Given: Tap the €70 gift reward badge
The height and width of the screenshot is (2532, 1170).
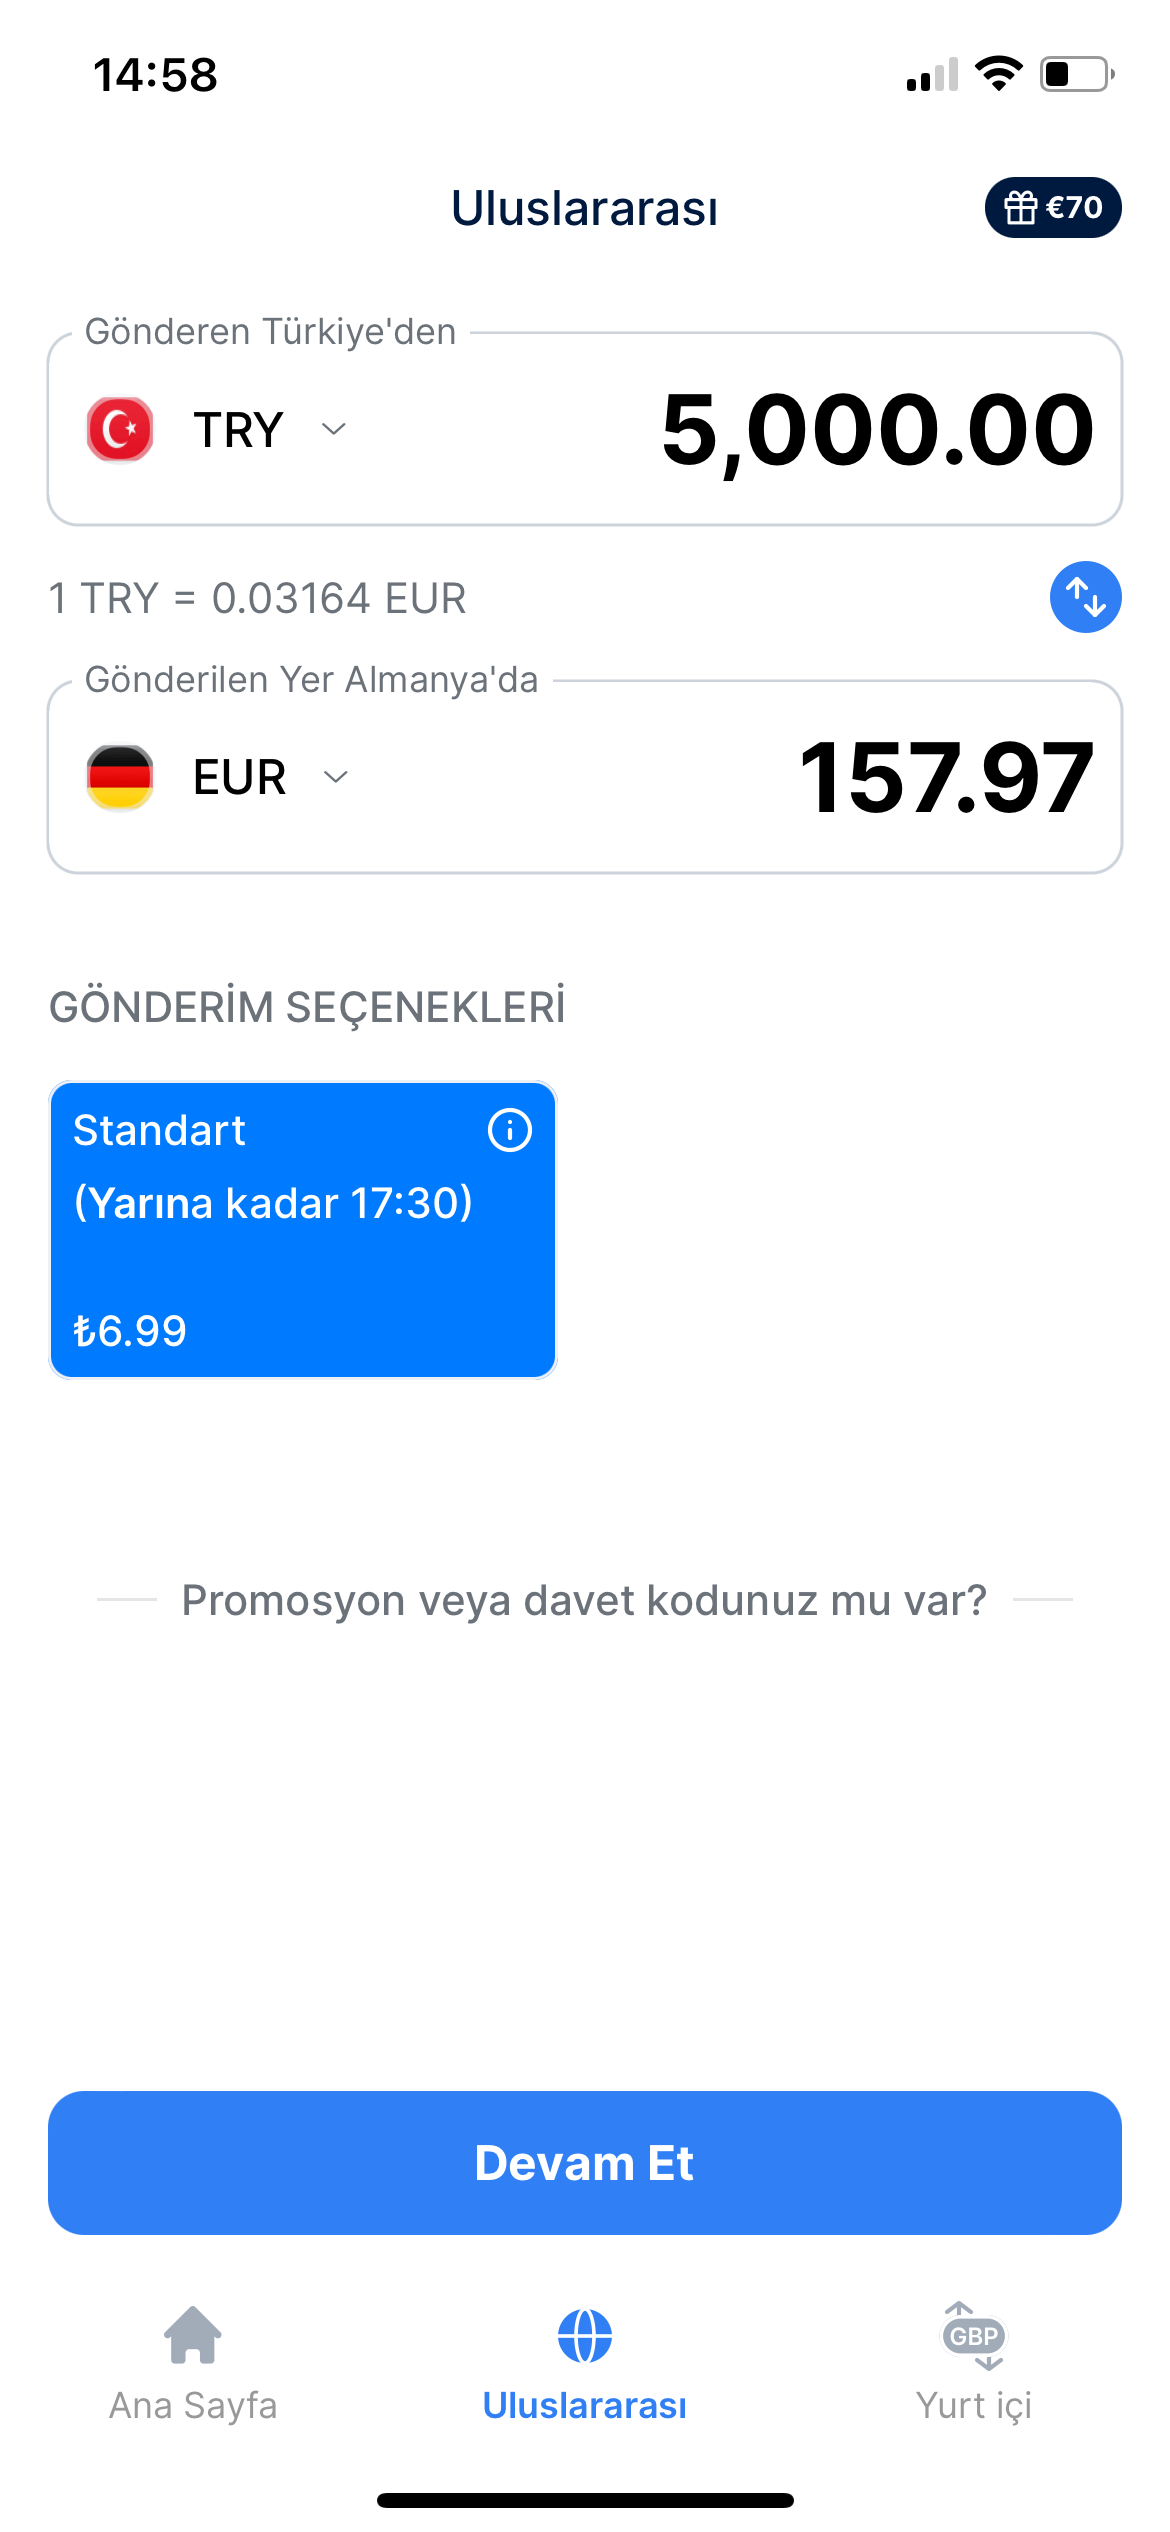Looking at the screenshot, I should click(1052, 208).
